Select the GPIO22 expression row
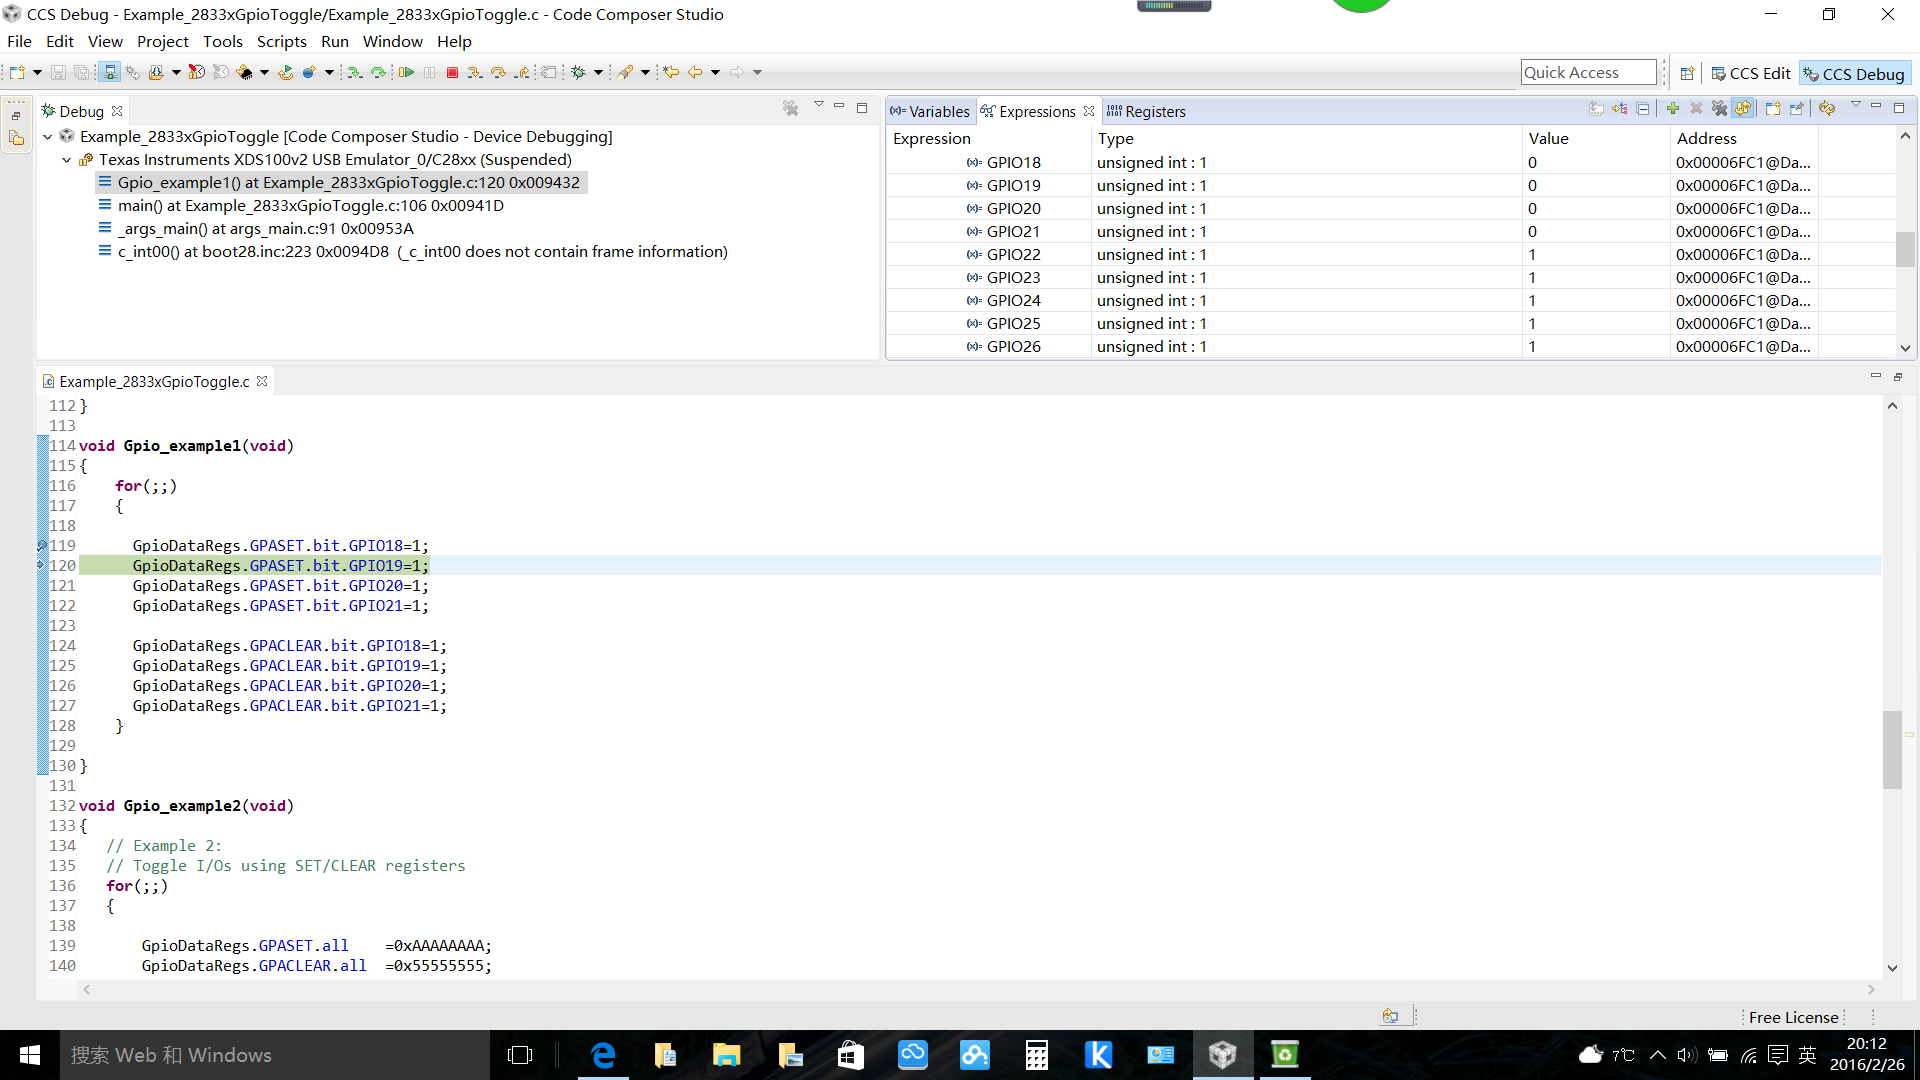The image size is (1920, 1080). pyautogui.click(x=1390, y=255)
